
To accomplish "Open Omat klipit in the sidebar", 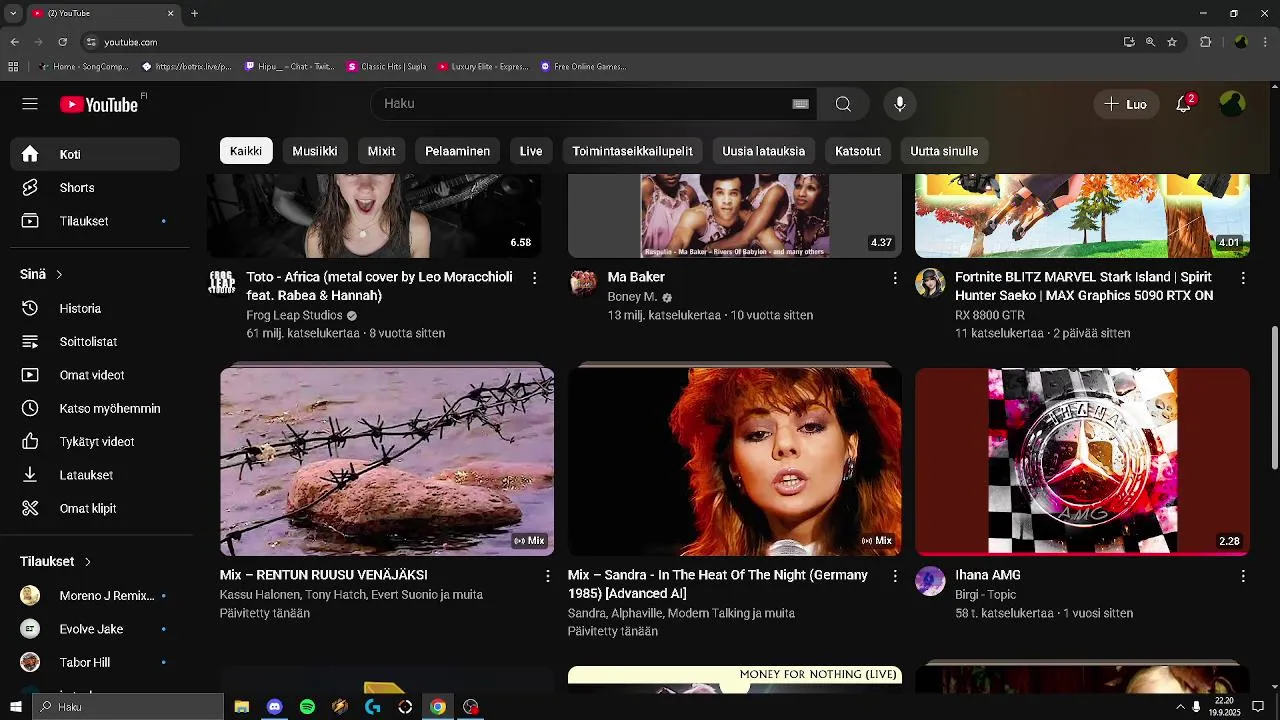I will coord(95,508).
